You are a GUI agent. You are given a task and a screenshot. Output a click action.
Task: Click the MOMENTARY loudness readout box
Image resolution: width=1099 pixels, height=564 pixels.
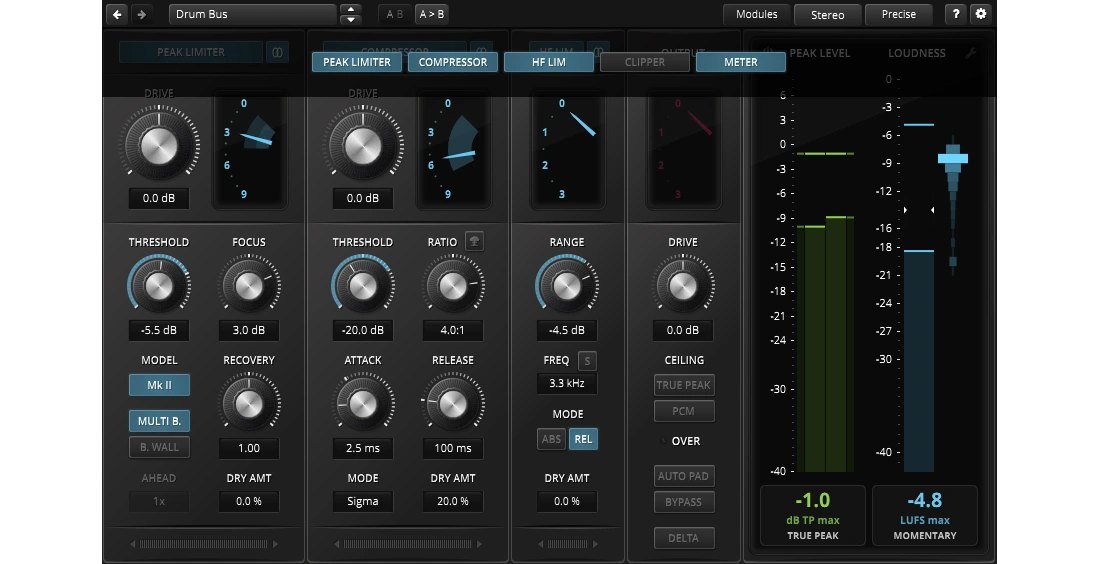click(924, 516)
